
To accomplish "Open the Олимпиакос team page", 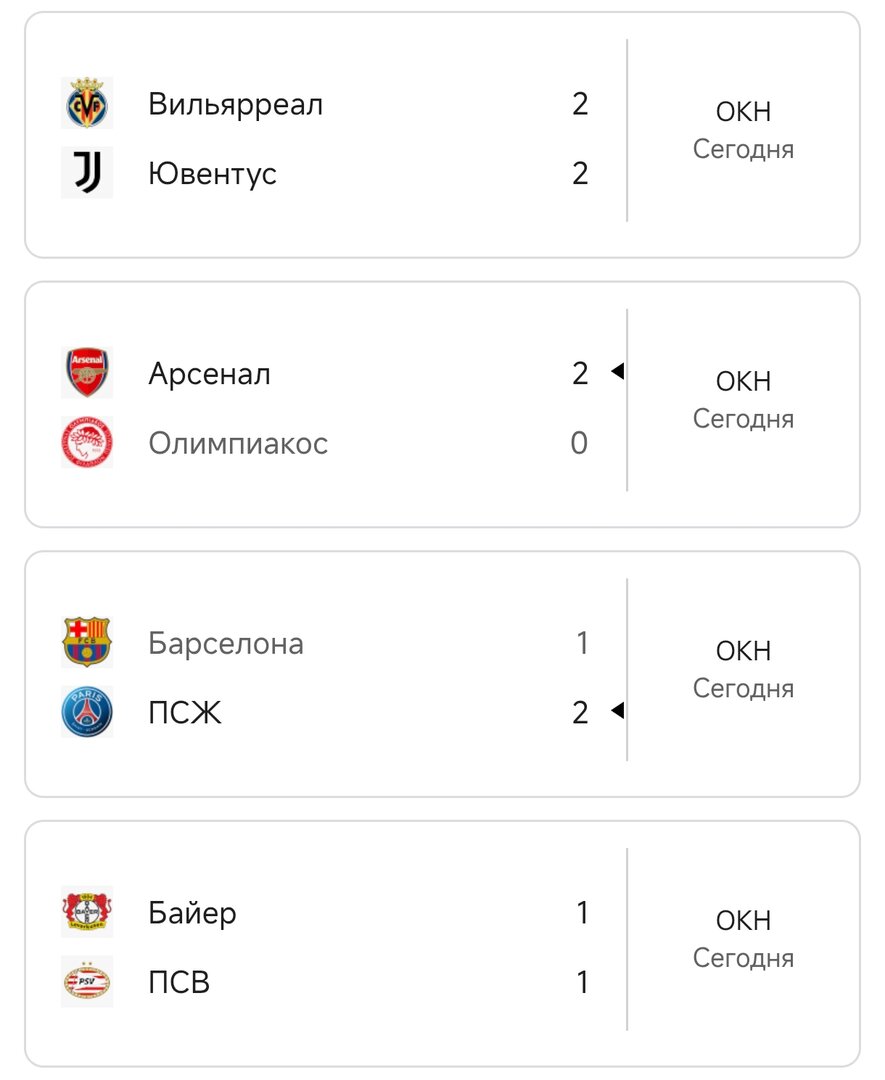I will coord(238,443).
